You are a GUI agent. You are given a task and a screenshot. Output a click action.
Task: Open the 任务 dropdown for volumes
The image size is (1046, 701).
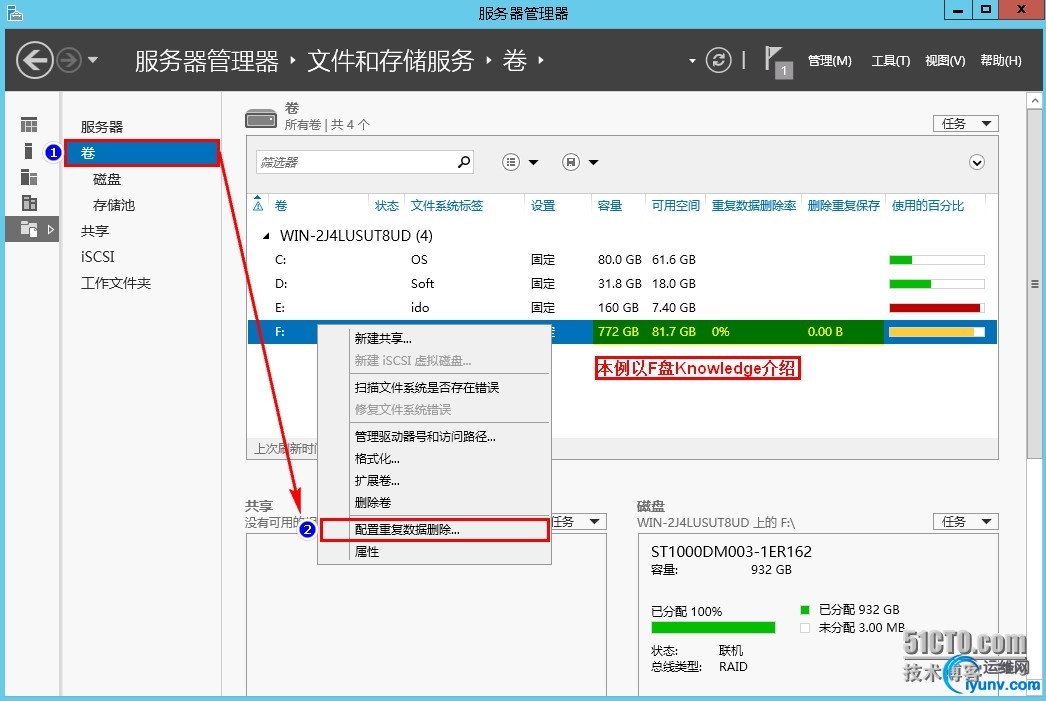point(965,123)
